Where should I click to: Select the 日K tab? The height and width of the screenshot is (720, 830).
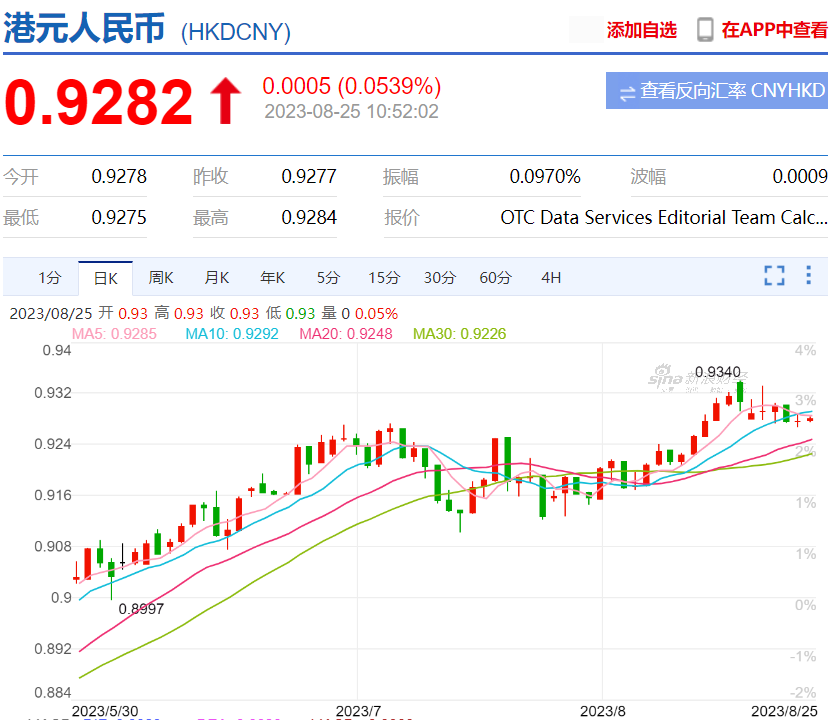tap(105, 278)
